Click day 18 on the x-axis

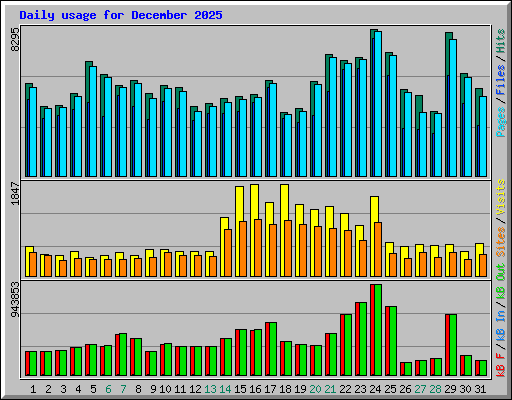point(285,389)
